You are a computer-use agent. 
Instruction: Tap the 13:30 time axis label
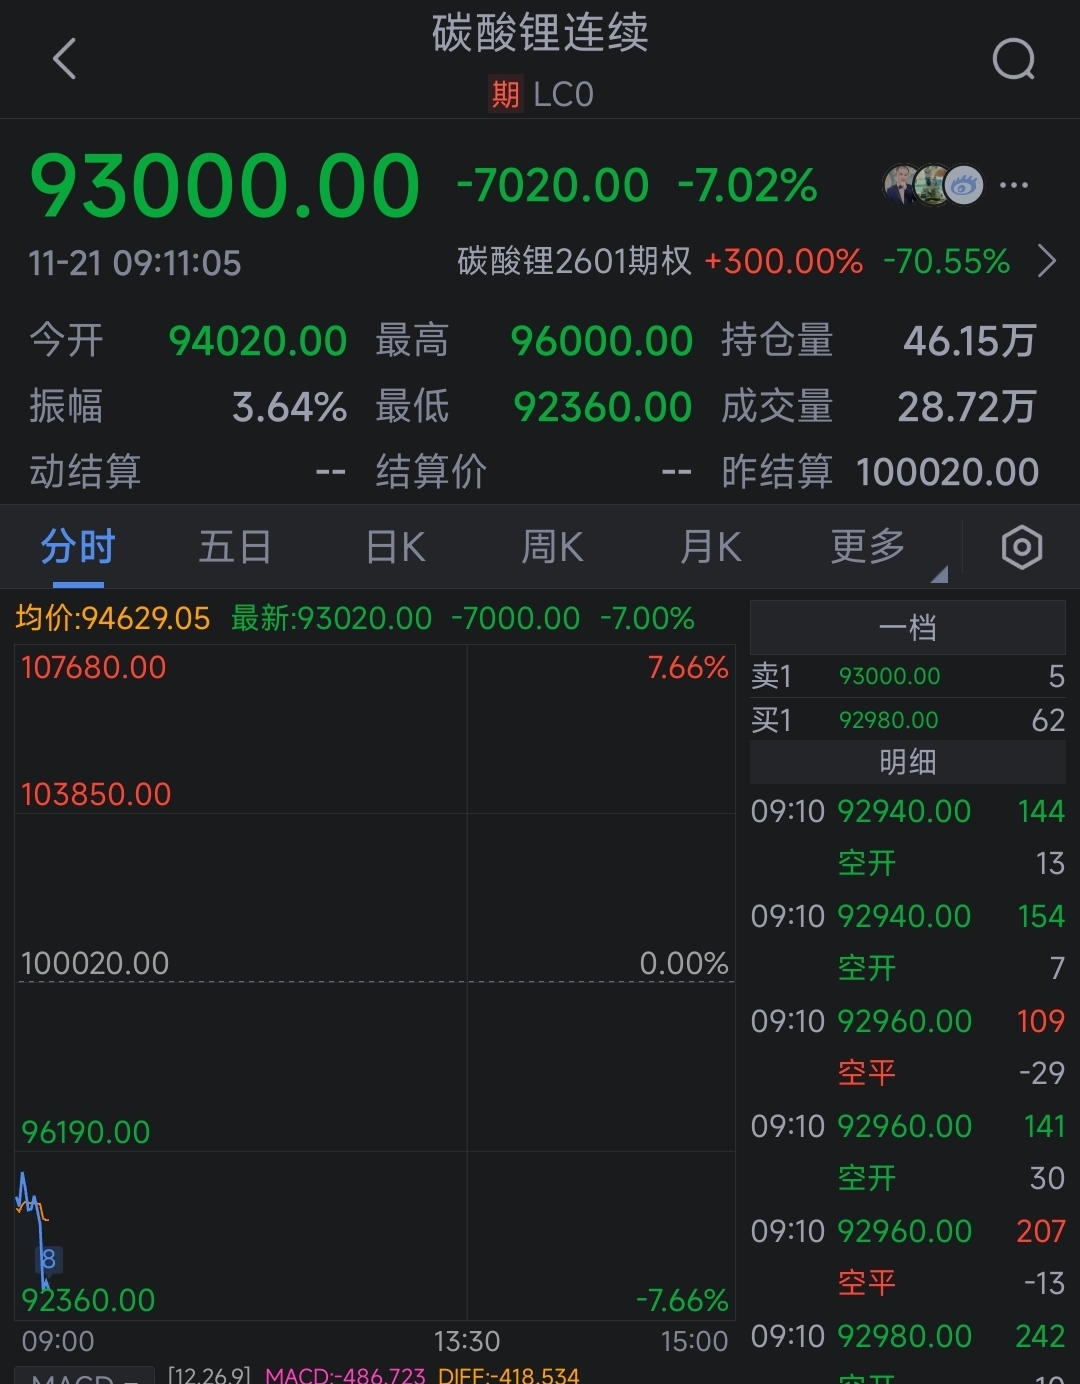pos(467,1341)
